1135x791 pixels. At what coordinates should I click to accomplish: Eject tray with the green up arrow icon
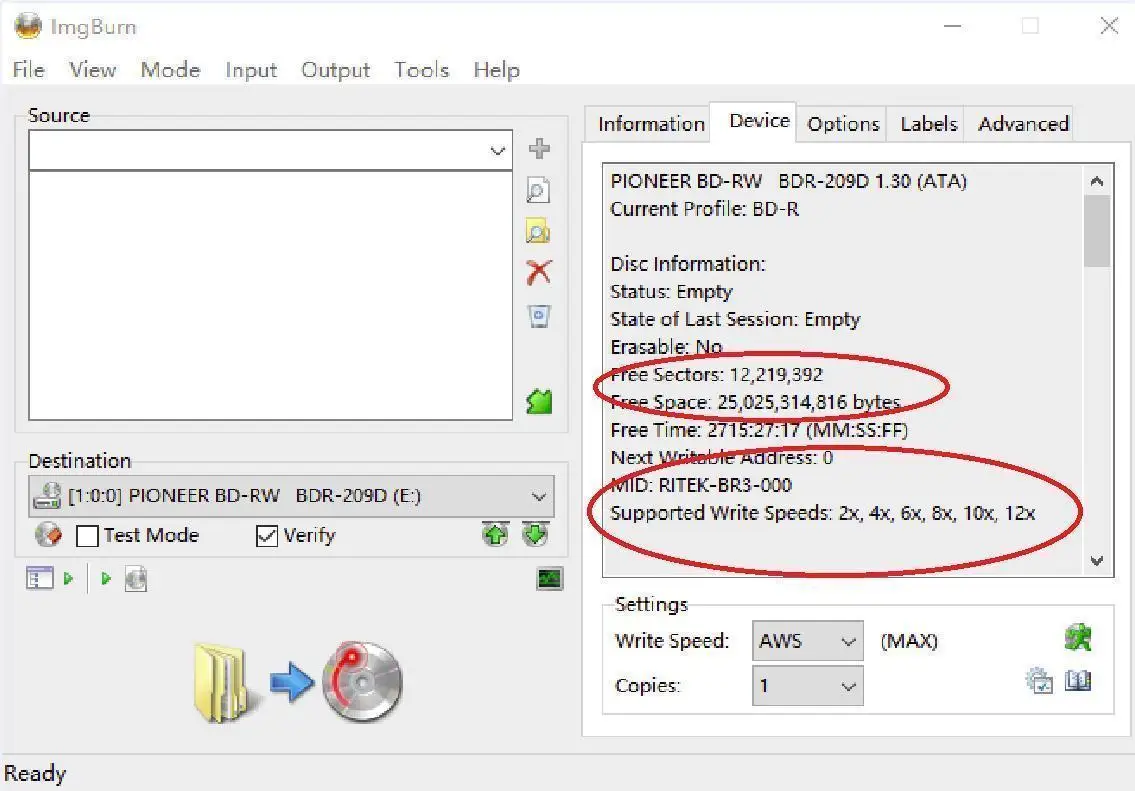495,535
